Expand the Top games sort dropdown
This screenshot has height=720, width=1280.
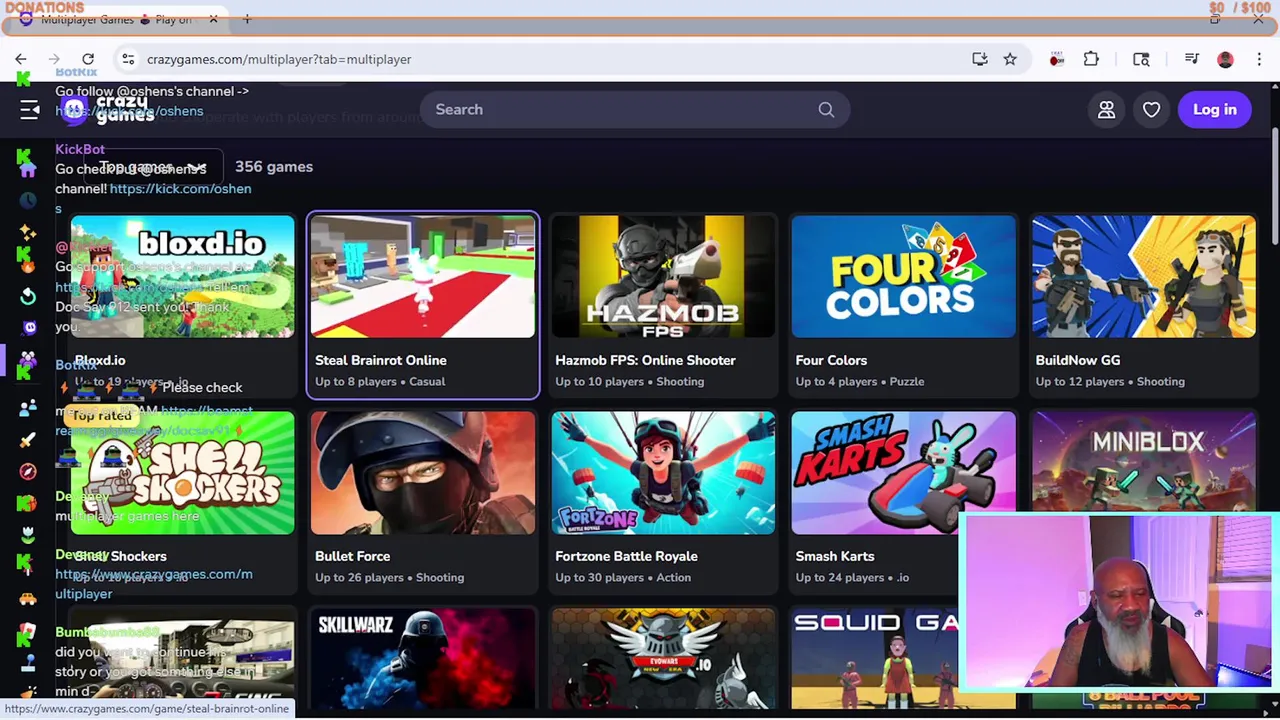click(152, 167)
